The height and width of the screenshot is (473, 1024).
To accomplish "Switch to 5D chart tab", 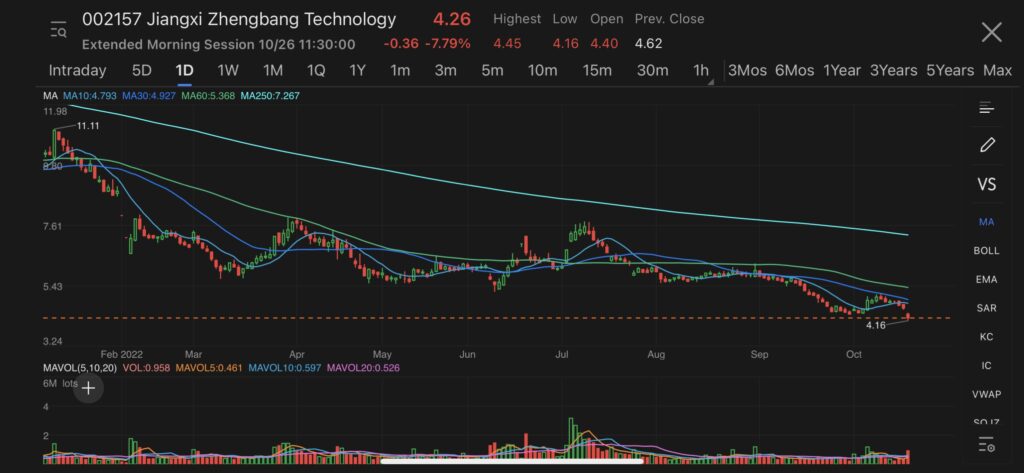I will coord(142,71).
